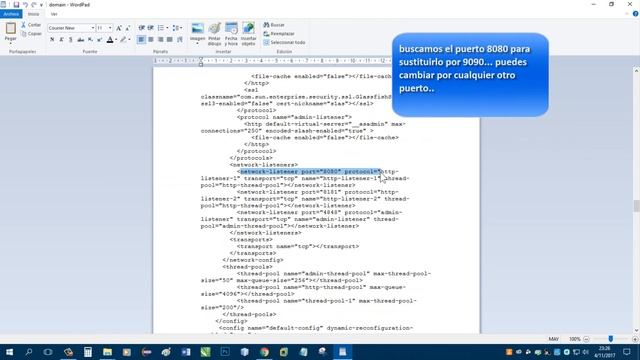Switch to the Ver tab
Image resolution: width=640 pixels, height=360 pixels.
click(x=54, y=14)
